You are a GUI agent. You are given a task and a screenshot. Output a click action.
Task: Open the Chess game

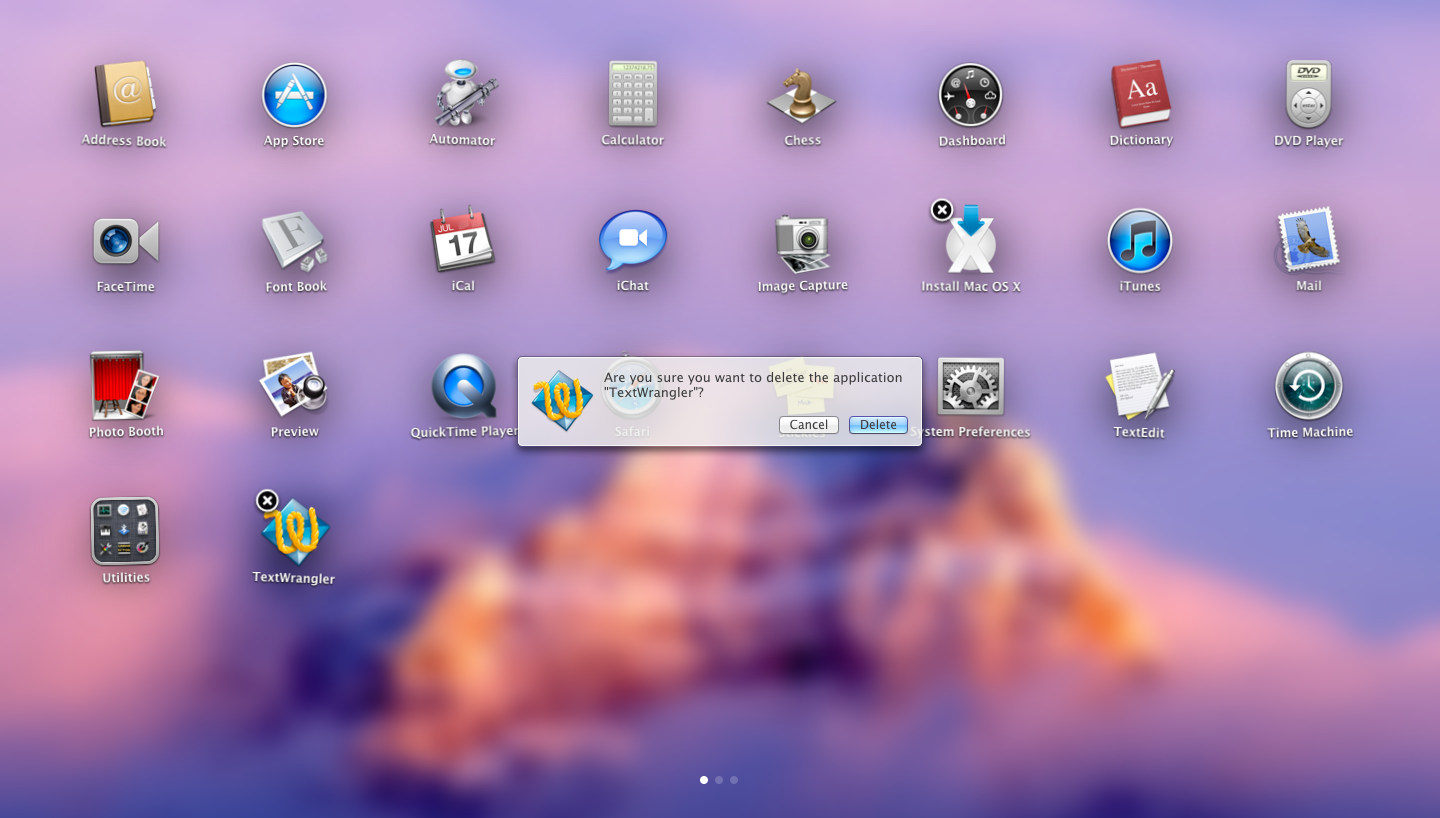[x=802, y=95]
